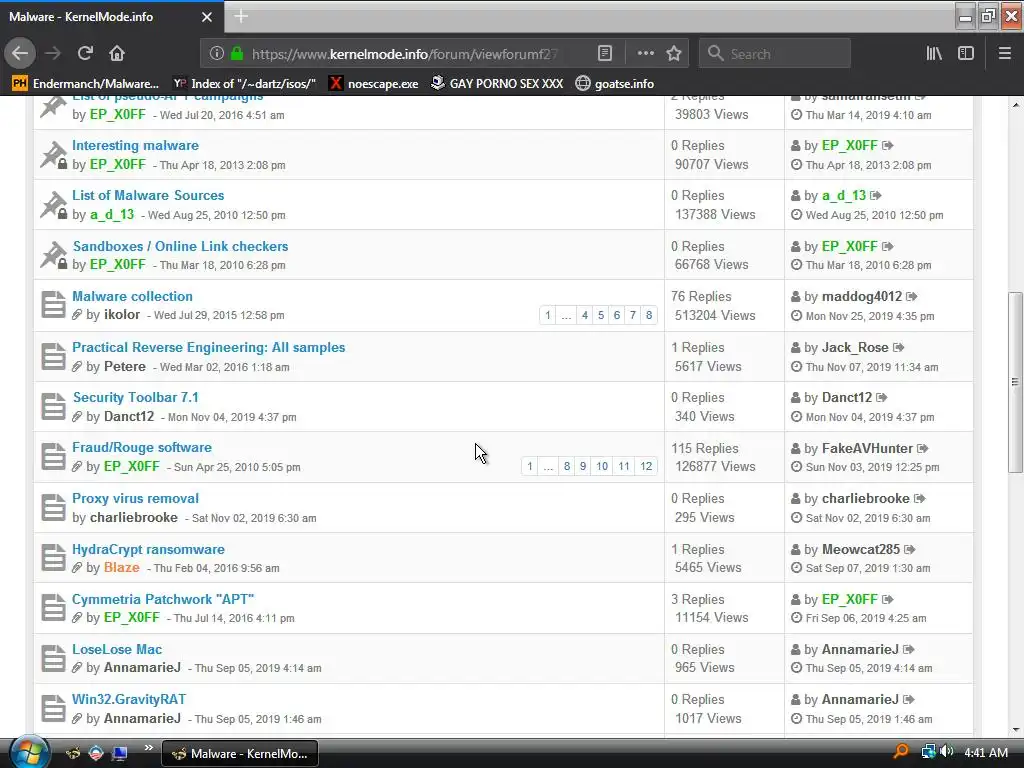Jump to Danct12's last post icon
1024x768 pixels.
pyautogui.click(x=882, y=397)
